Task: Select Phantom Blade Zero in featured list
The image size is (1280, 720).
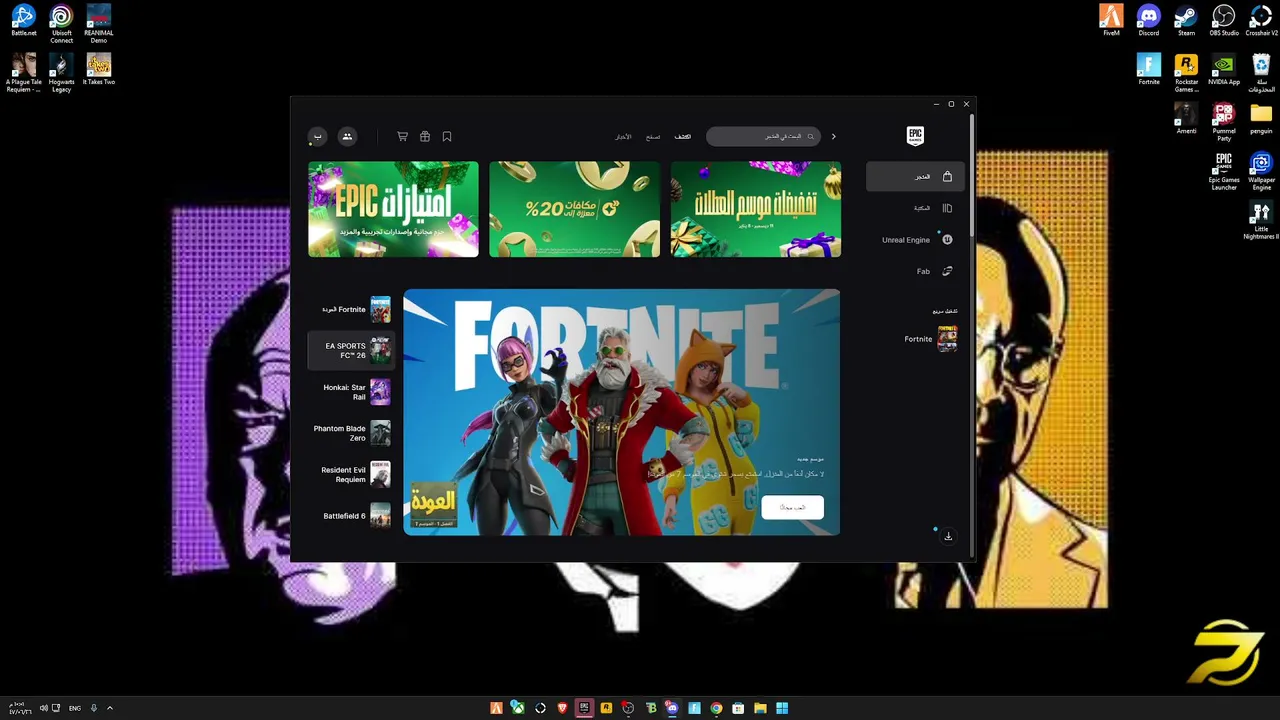Action: [351, 433]
